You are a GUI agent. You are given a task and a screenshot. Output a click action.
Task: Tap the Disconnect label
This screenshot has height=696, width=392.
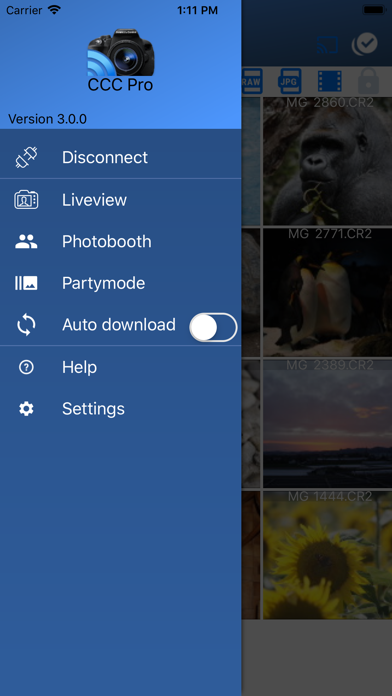pos(105,158)
